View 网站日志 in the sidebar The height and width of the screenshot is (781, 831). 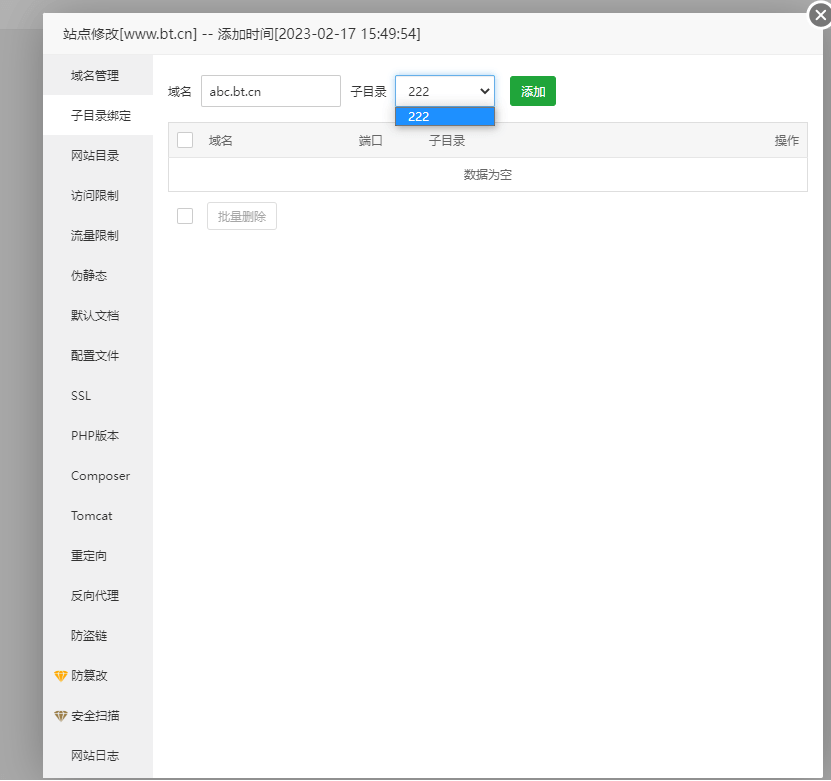tap(95, 756)
